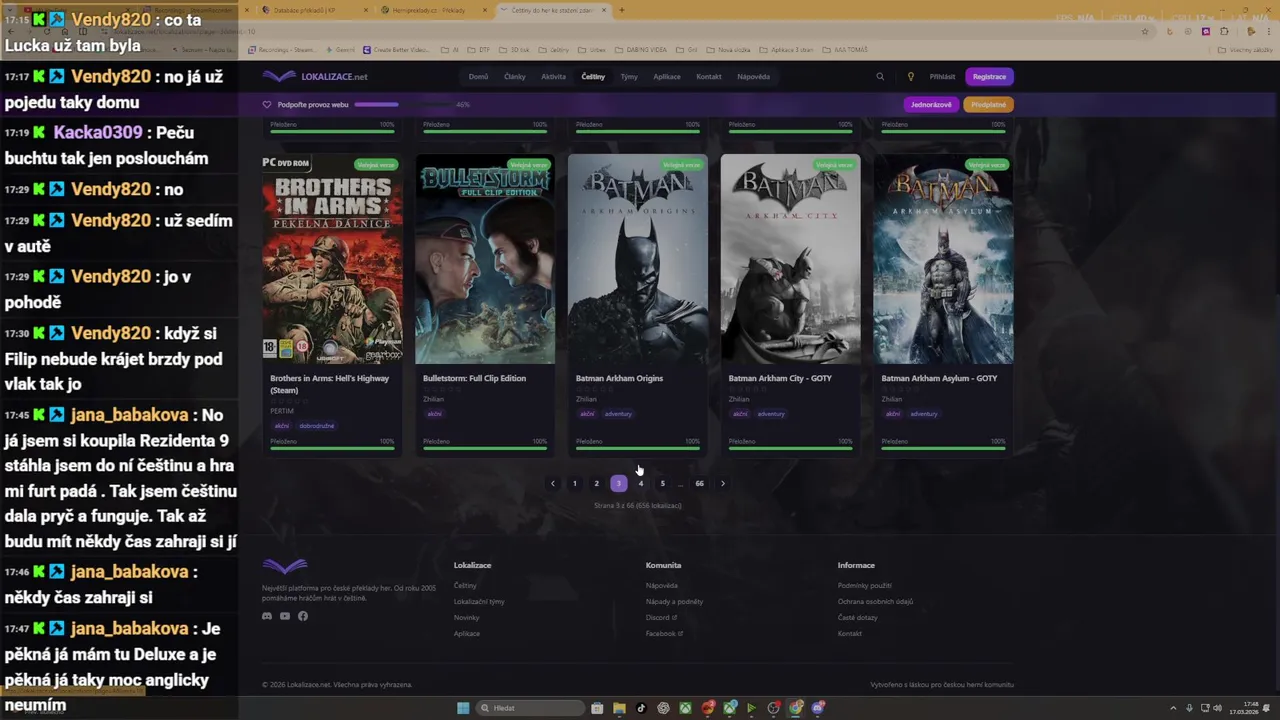This screenshot has height=720, width=1280.
Task: Click the Bulletstorm: Full Clip Edition title
Action: coord(474,378)
